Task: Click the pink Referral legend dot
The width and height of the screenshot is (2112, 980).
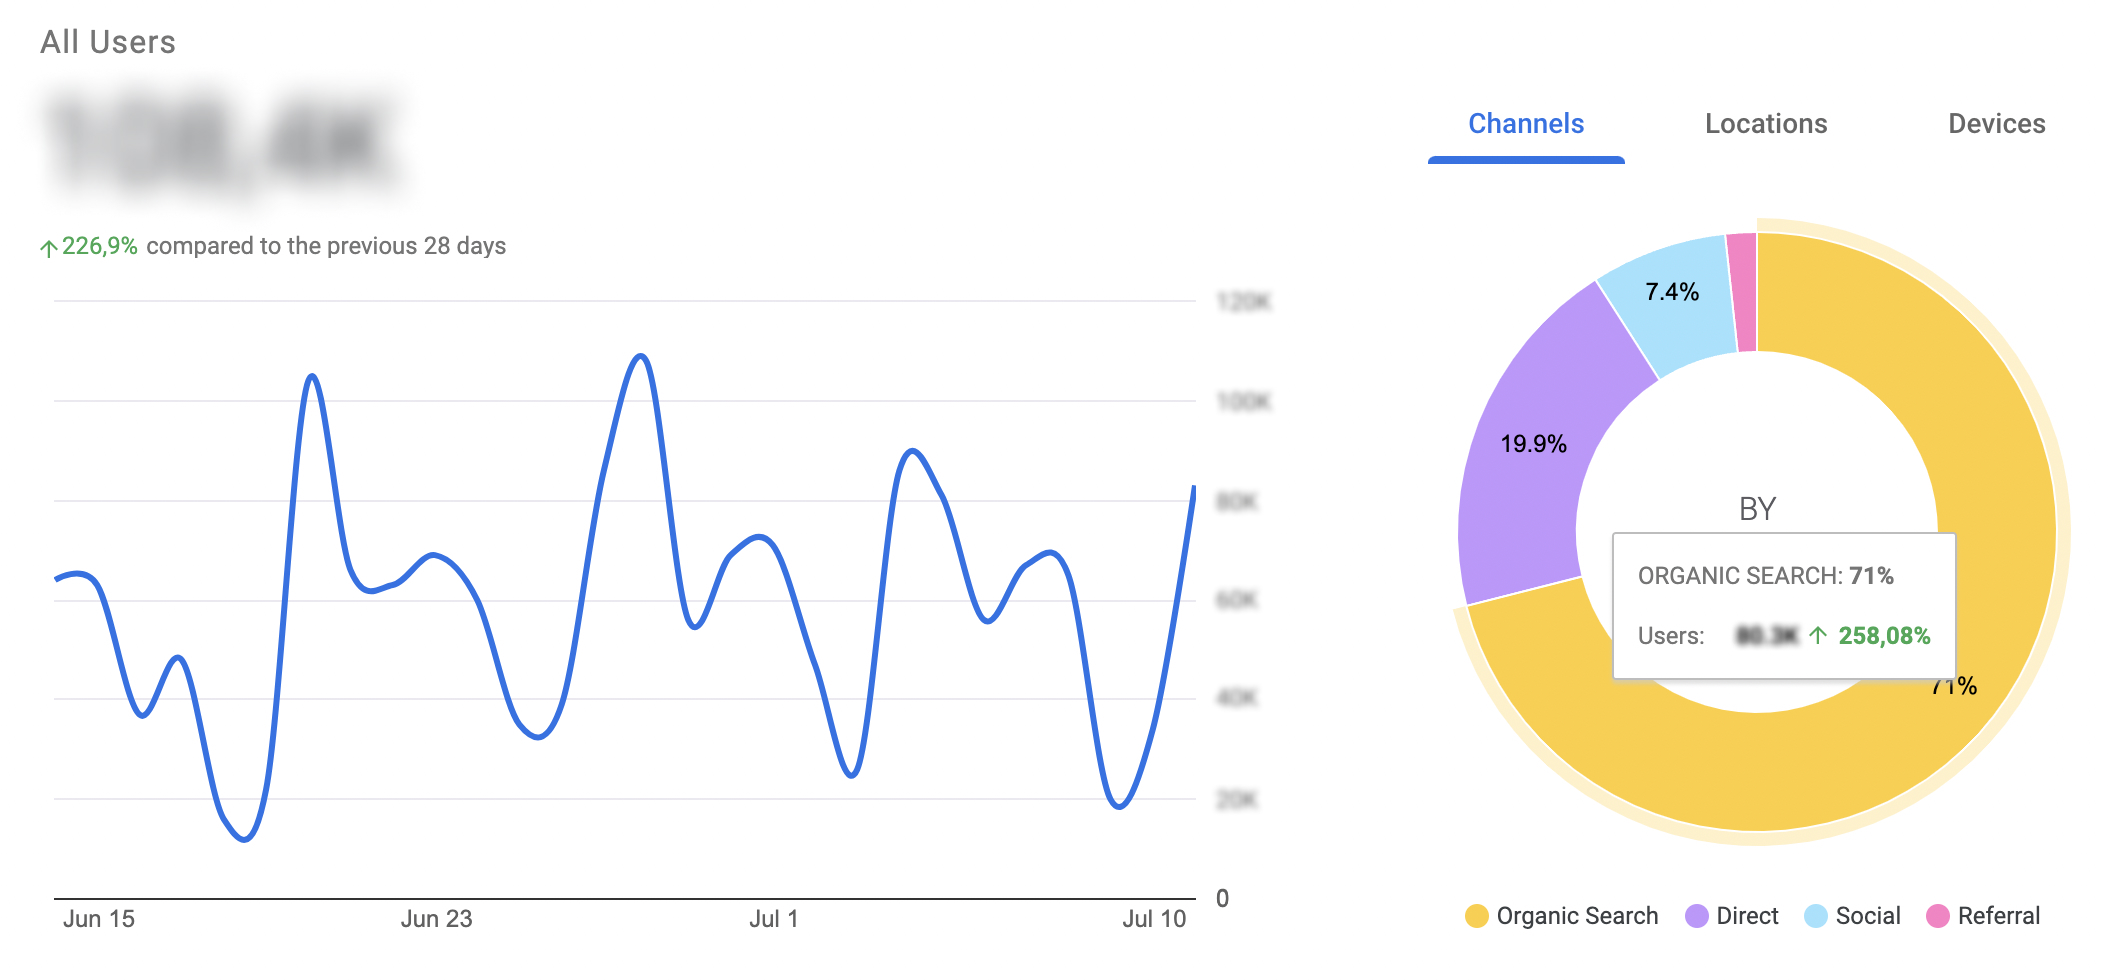Action: [1937, 916]
